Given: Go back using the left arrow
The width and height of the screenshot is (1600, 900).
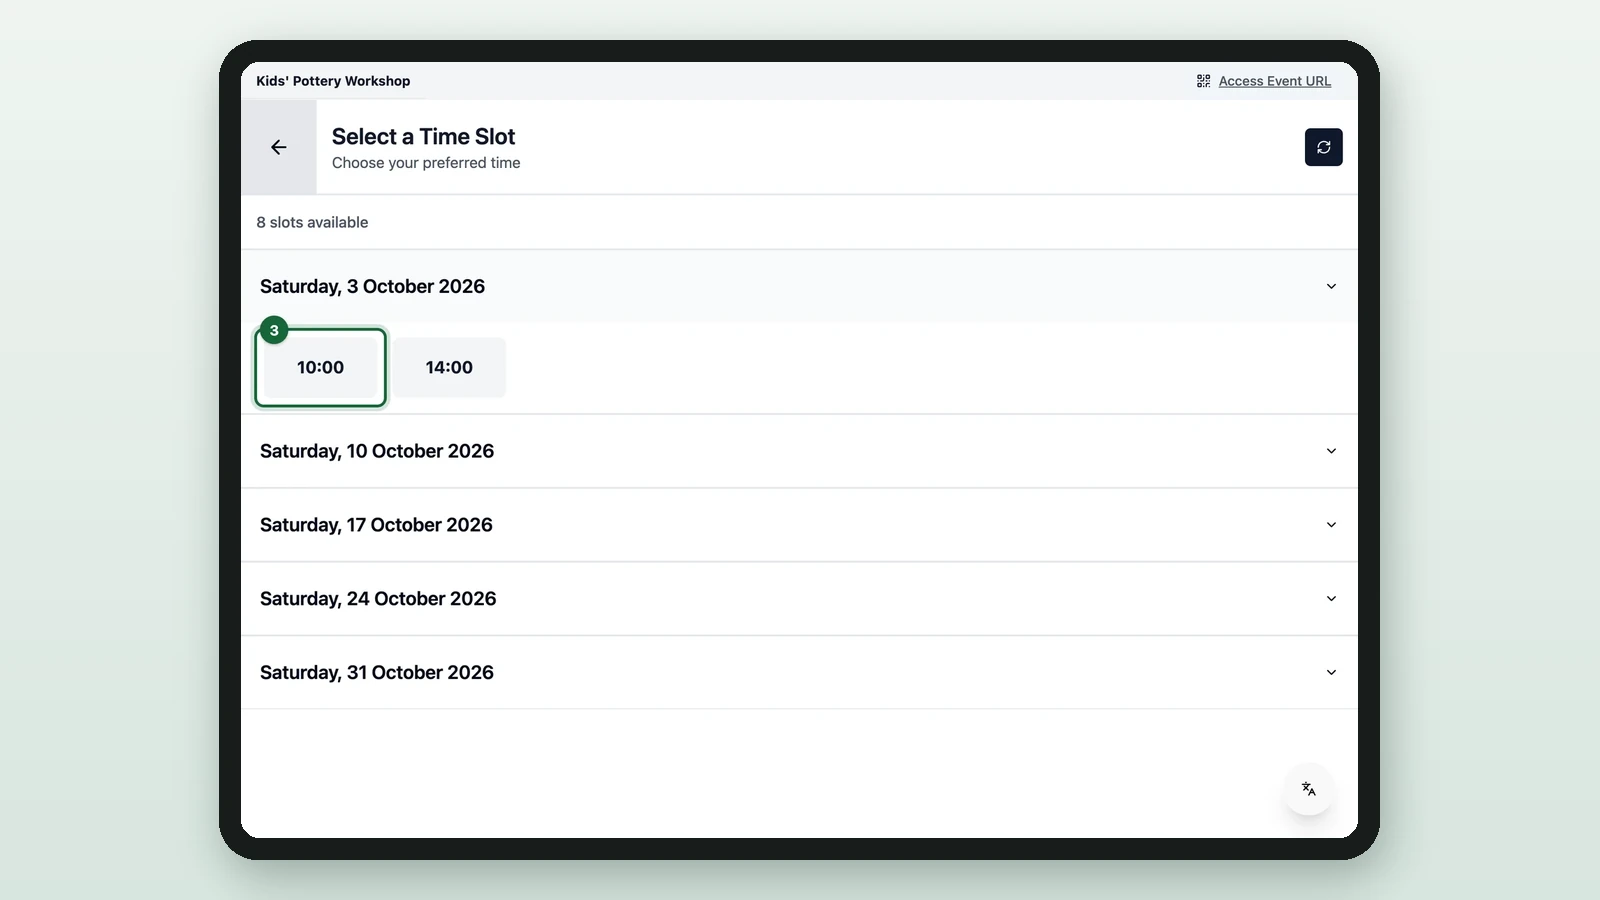Looking at the screenshot, I should point(279,147).
